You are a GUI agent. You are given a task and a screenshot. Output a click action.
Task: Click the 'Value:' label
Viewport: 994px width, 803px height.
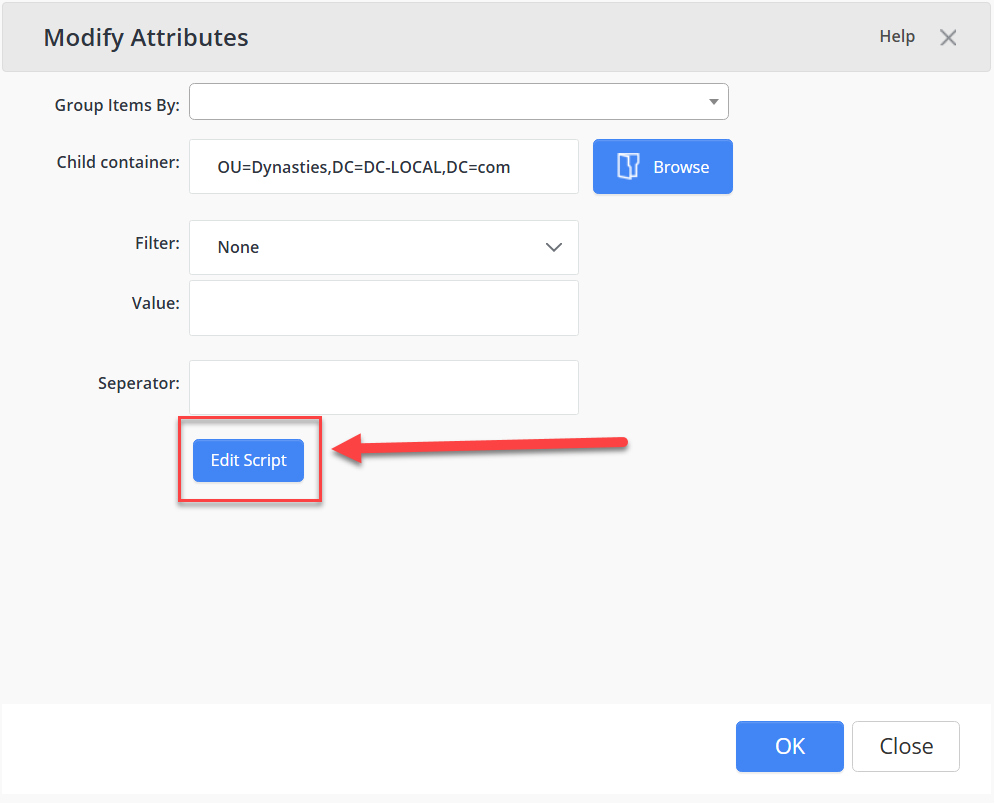point(155,302)
